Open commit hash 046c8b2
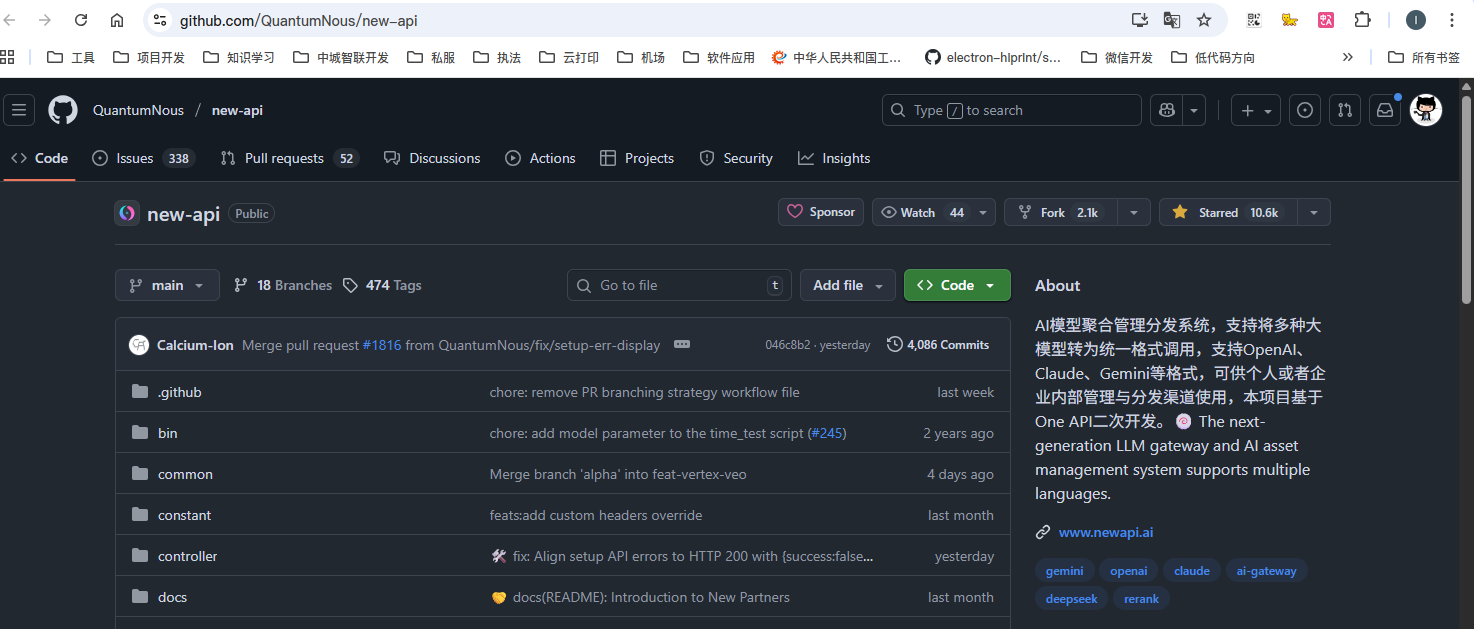The width and height of the screenshot is (1474, 629). pyautogui.click(x=789, y=345)
